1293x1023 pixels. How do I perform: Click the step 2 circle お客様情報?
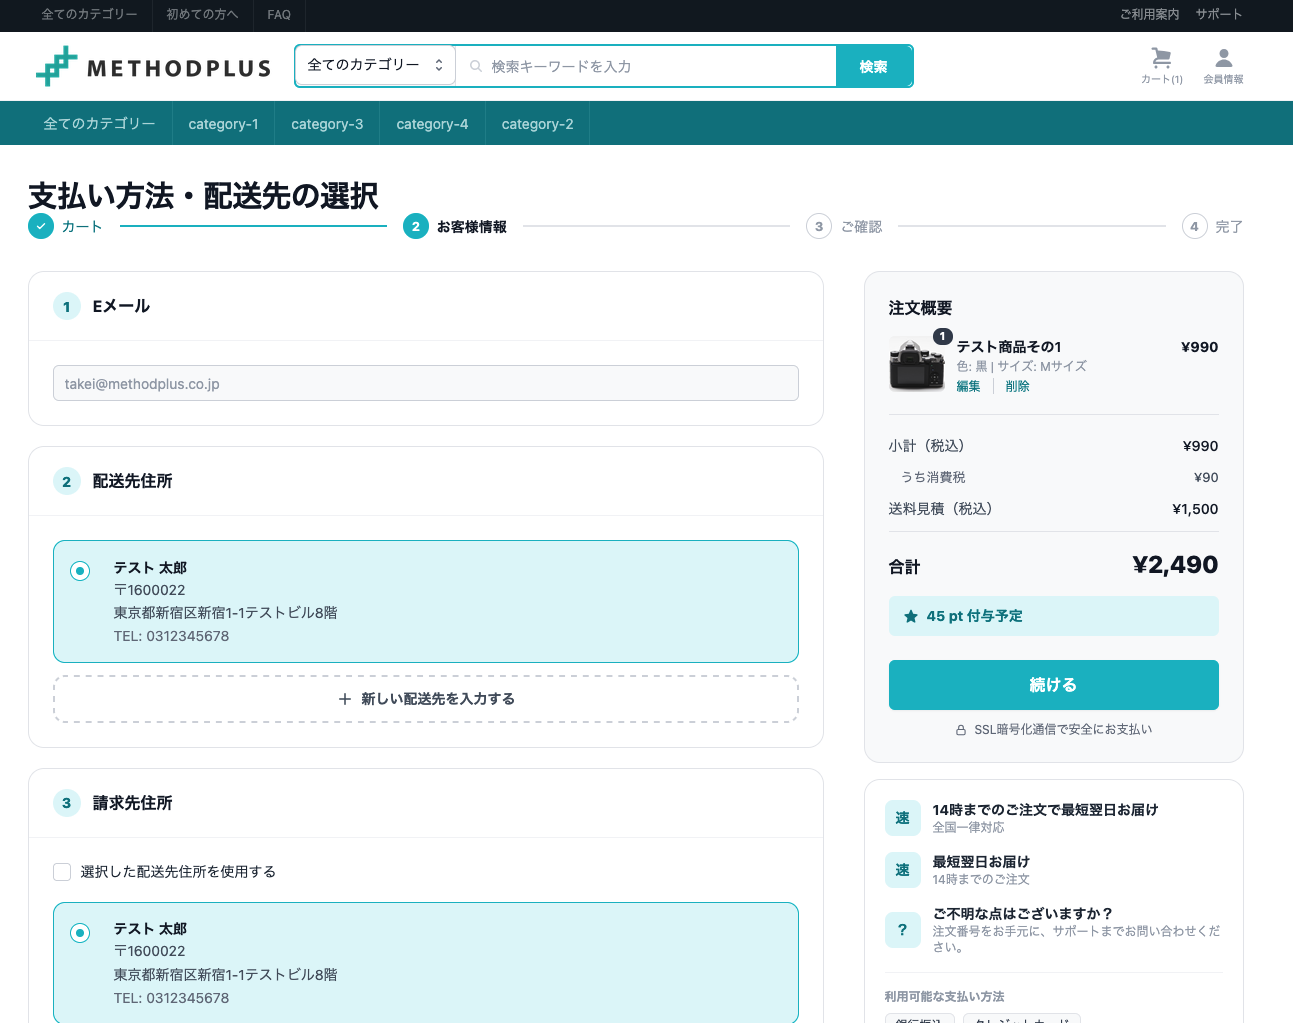click(416, 226)
